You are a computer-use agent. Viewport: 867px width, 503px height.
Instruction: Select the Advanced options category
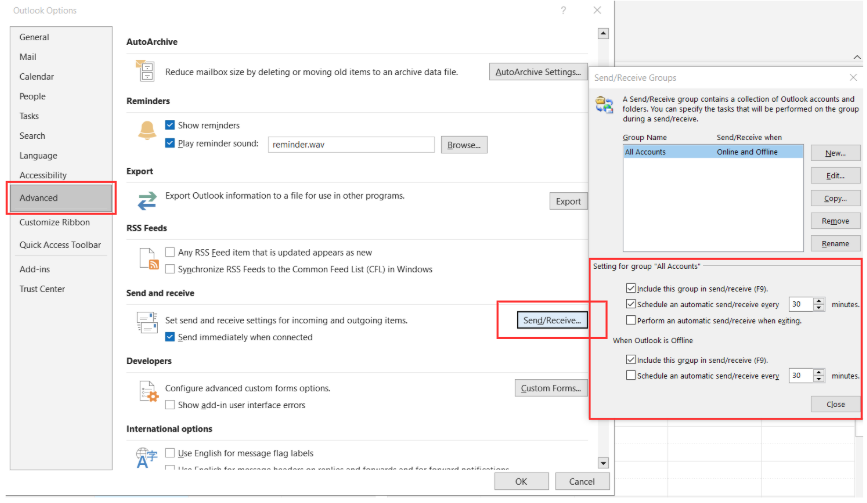[61, 198]
